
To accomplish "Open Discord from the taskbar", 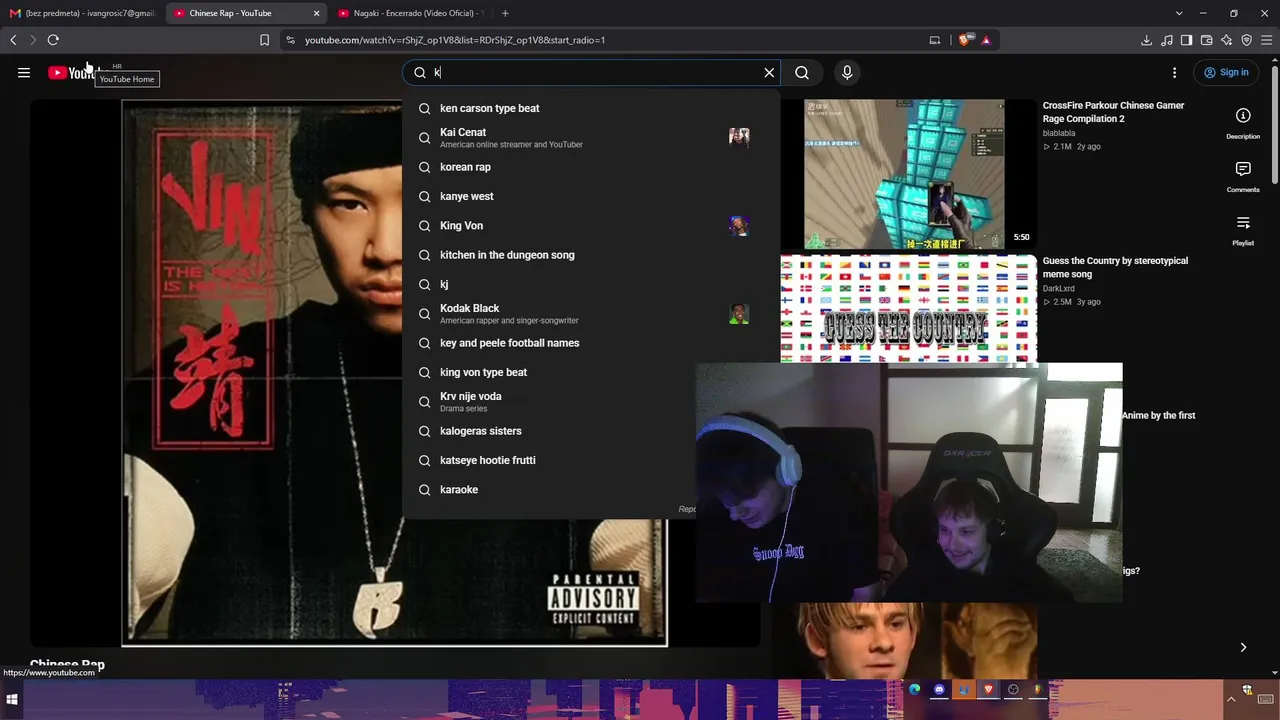I will [x=939, y=689].
